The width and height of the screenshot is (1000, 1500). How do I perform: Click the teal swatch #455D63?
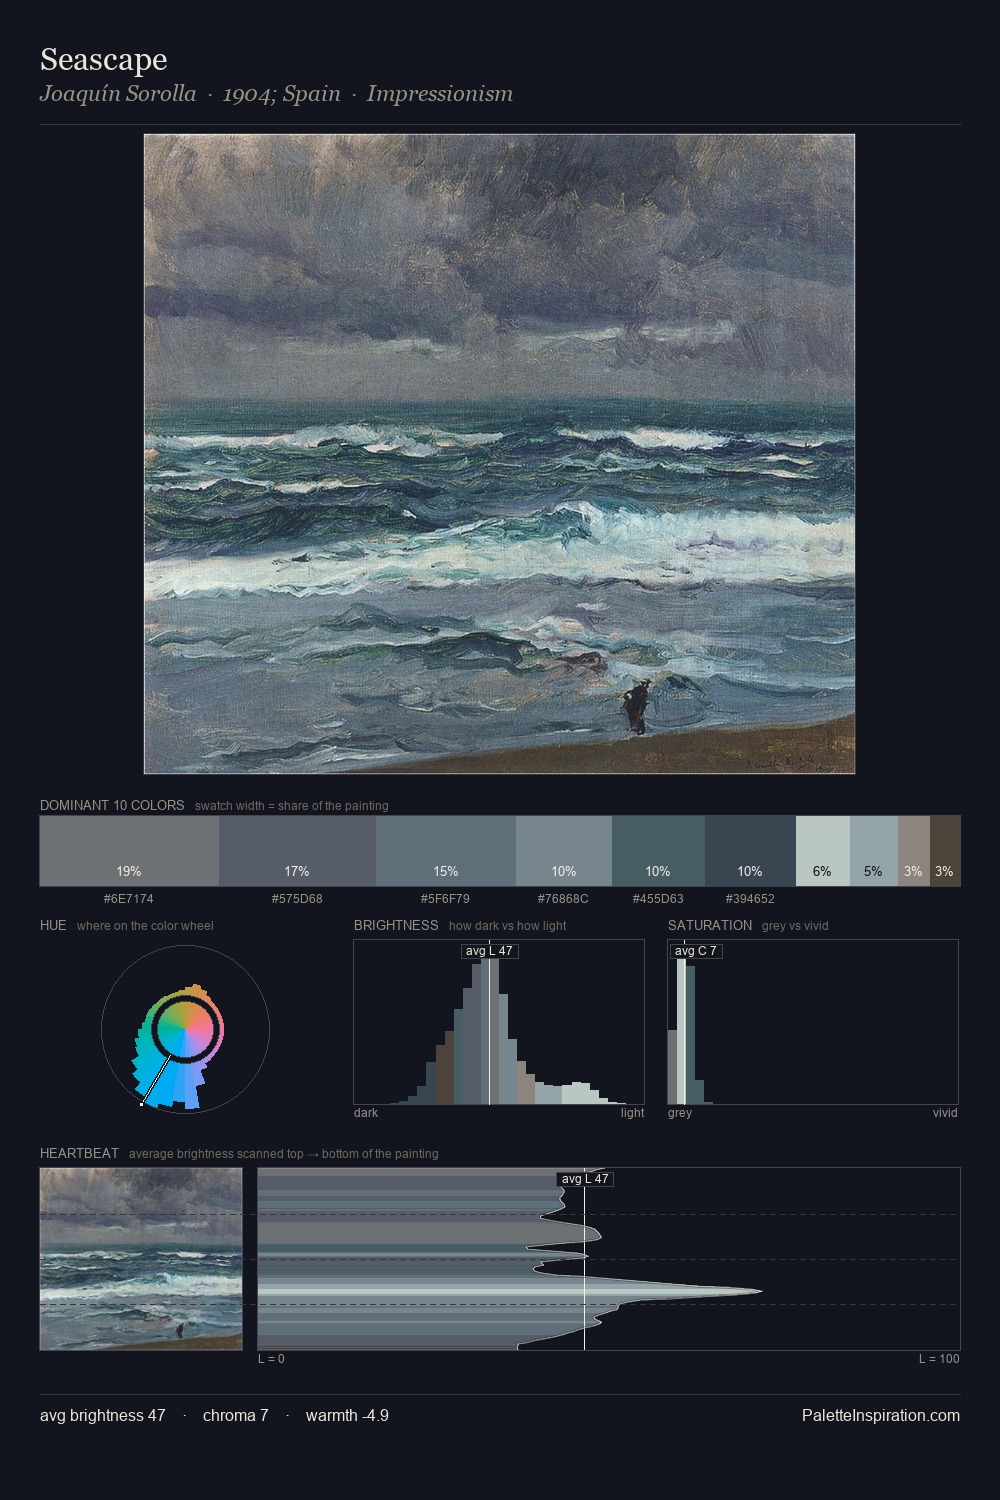click(658, 851)
